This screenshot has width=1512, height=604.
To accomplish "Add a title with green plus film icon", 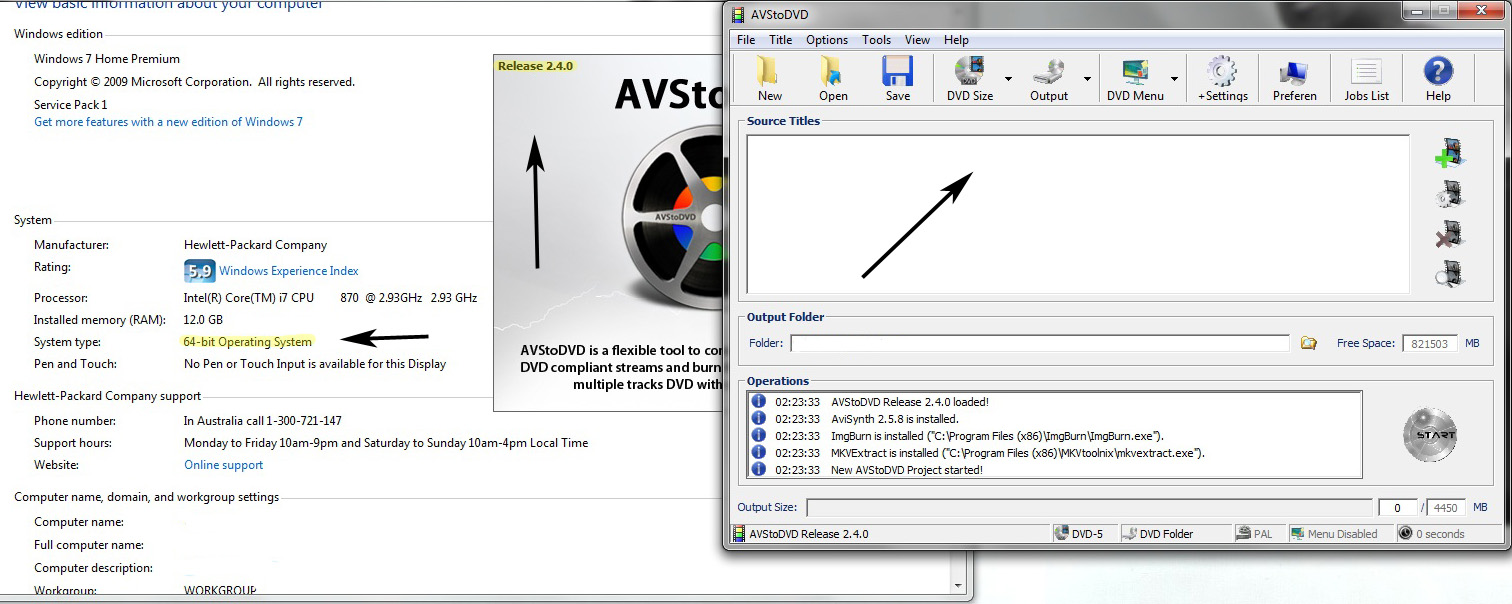I will tap(1449, 153).
